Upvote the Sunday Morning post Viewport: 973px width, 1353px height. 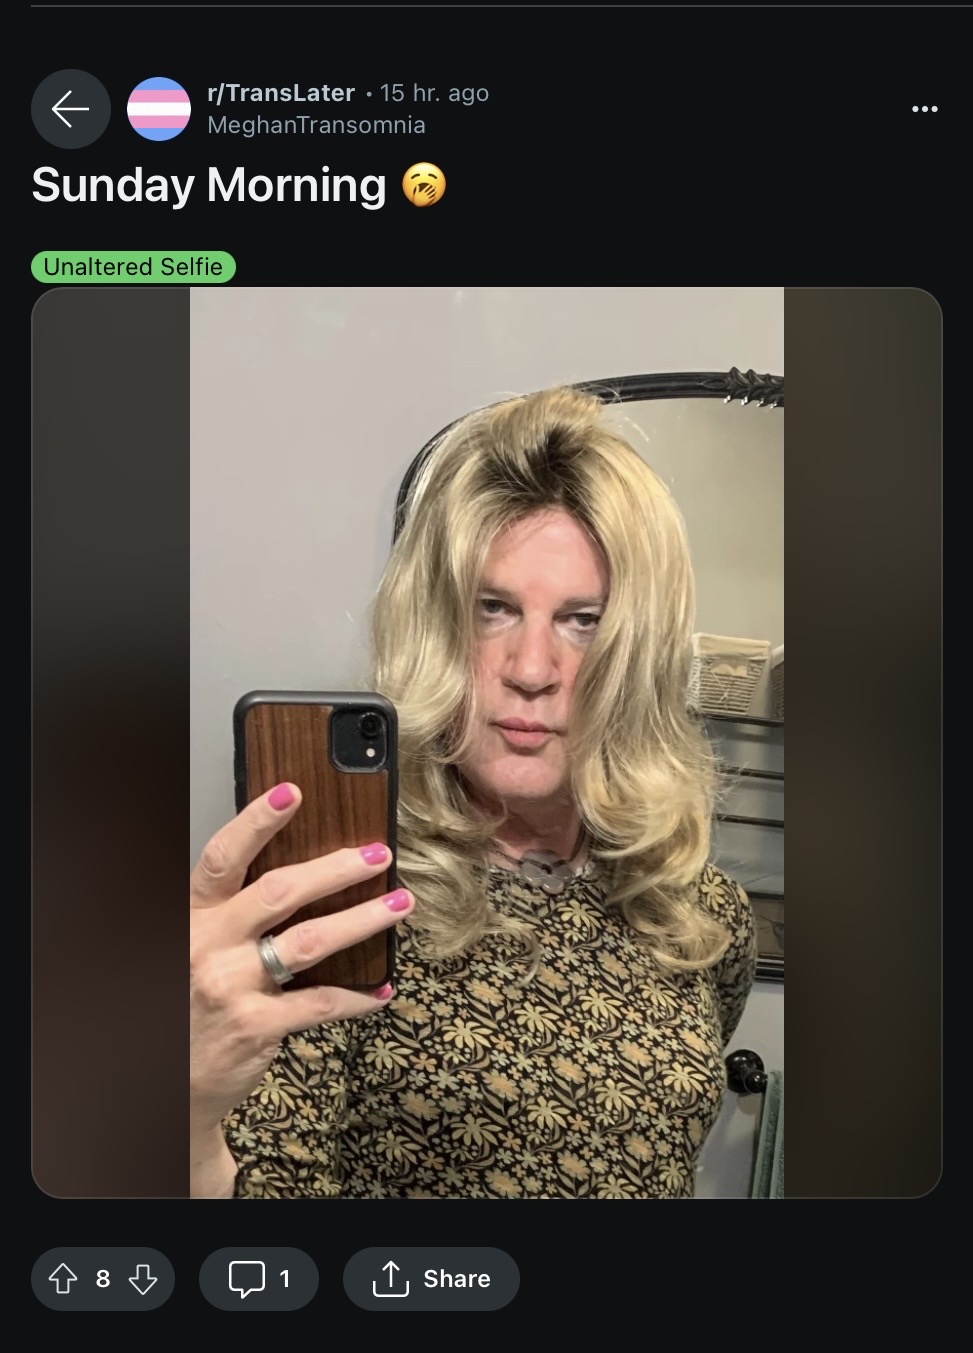[x=63, y=1278]
